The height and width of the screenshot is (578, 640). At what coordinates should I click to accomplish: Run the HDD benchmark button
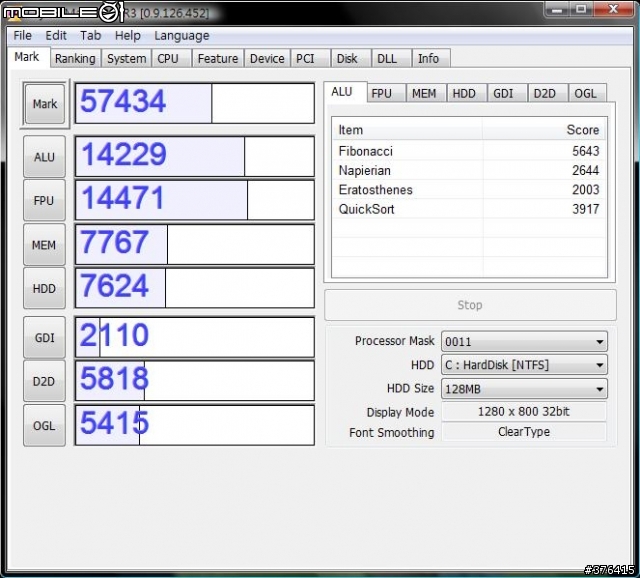(44, 289)
